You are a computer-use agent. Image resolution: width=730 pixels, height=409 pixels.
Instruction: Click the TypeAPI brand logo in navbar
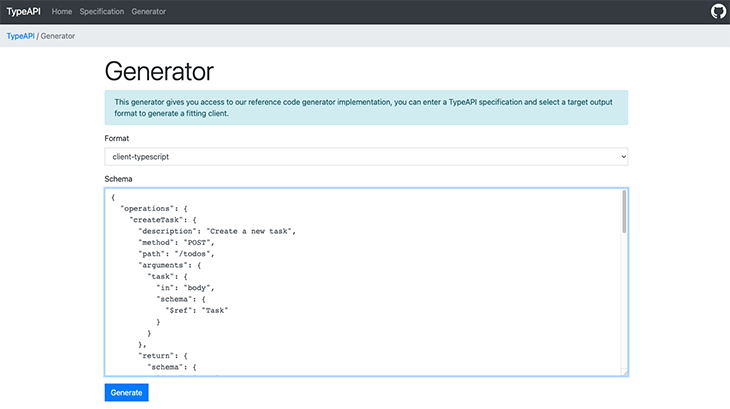25,12
